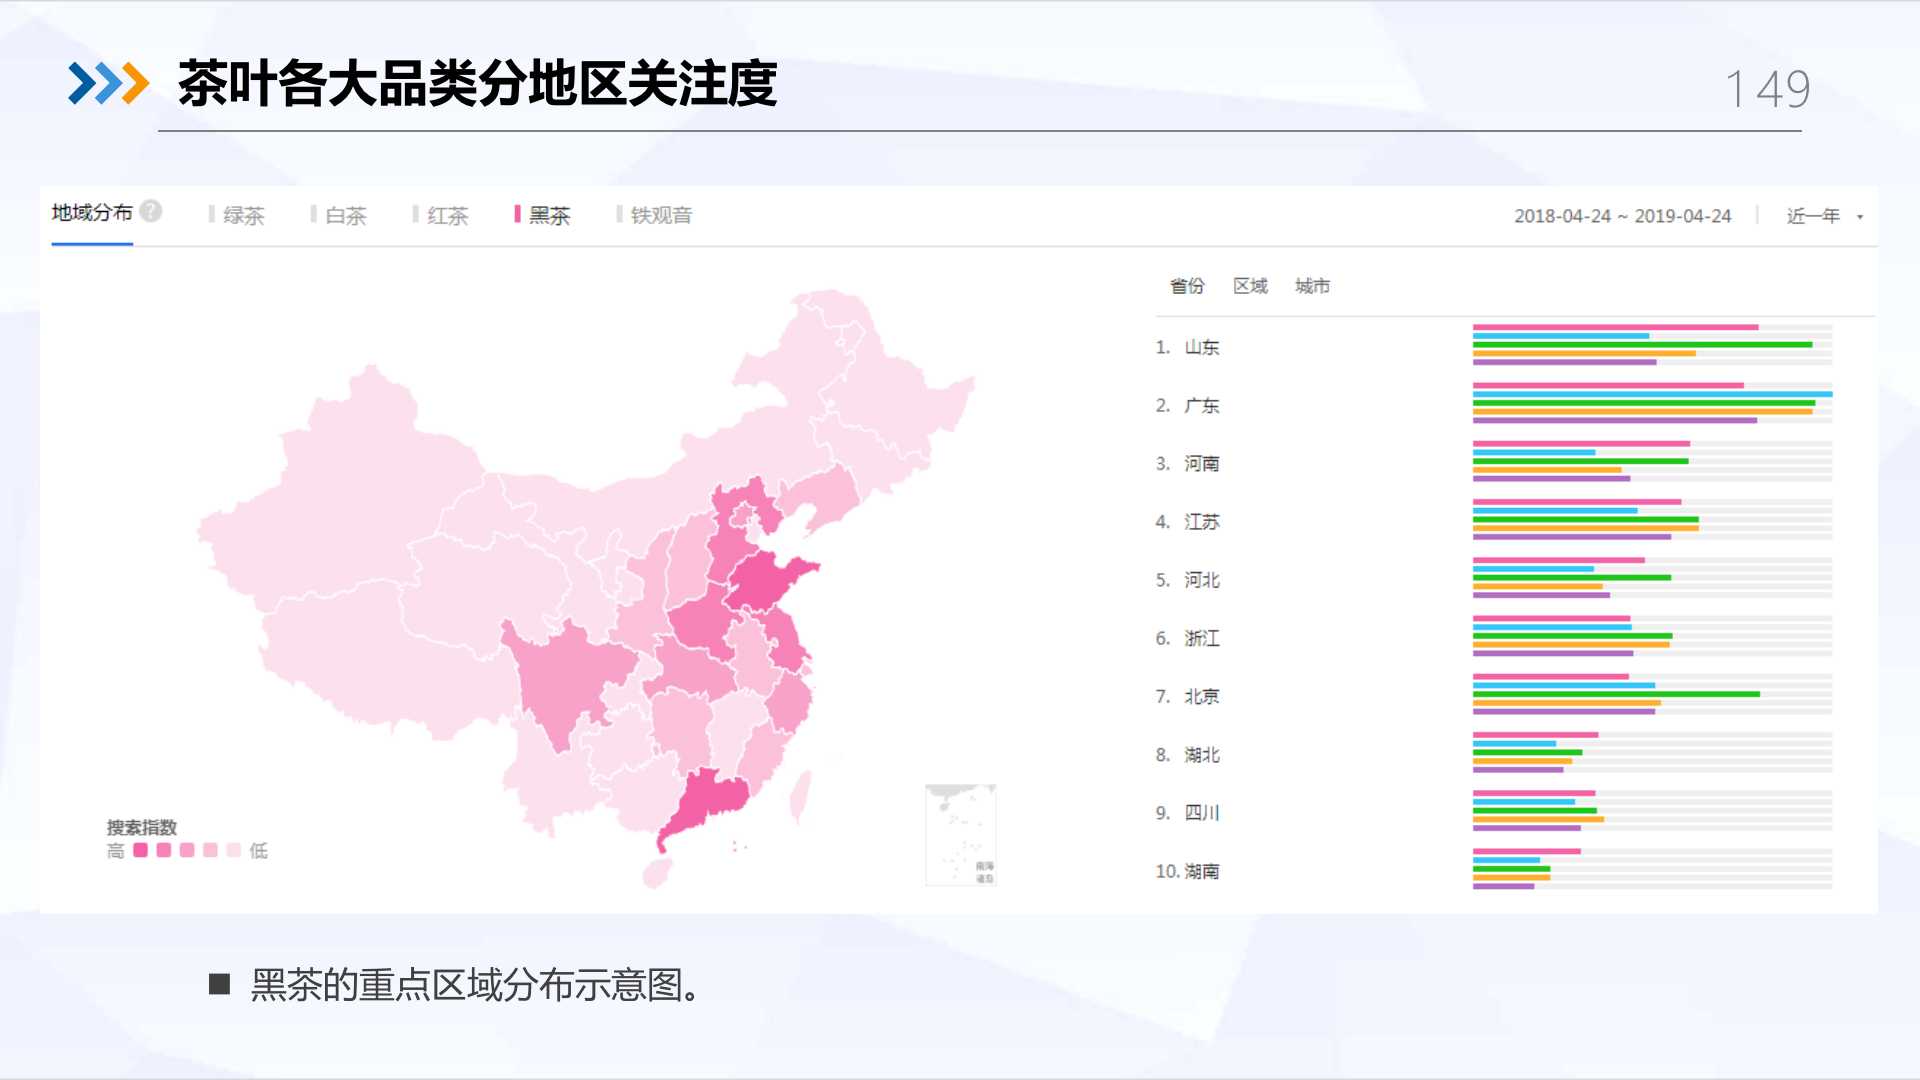The image size is (1920, 1080).
Task: Click the pink bar for 山东
Action: [x=1615, y=327]
